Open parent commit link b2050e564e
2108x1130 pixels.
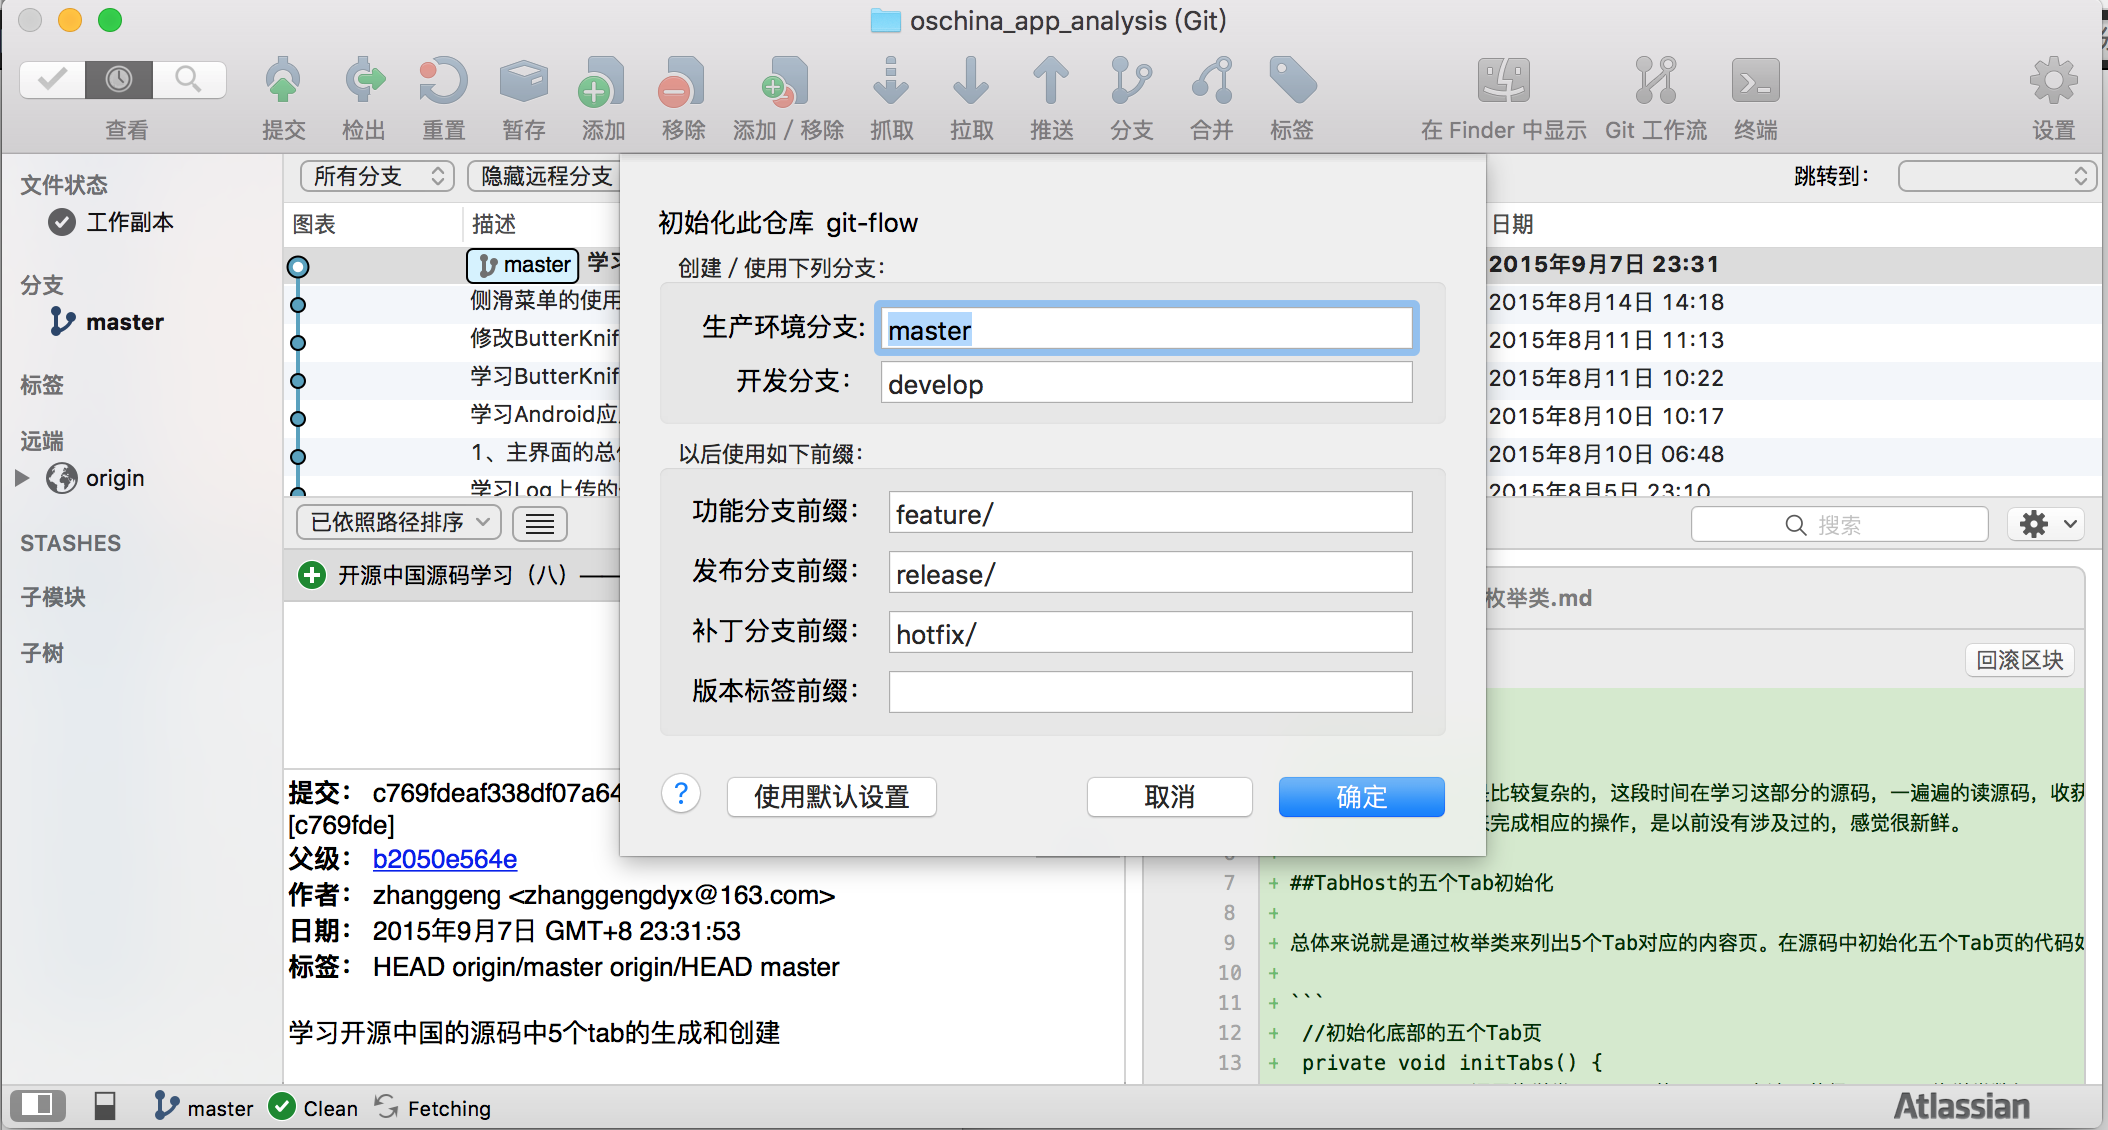tap(444, 859)
